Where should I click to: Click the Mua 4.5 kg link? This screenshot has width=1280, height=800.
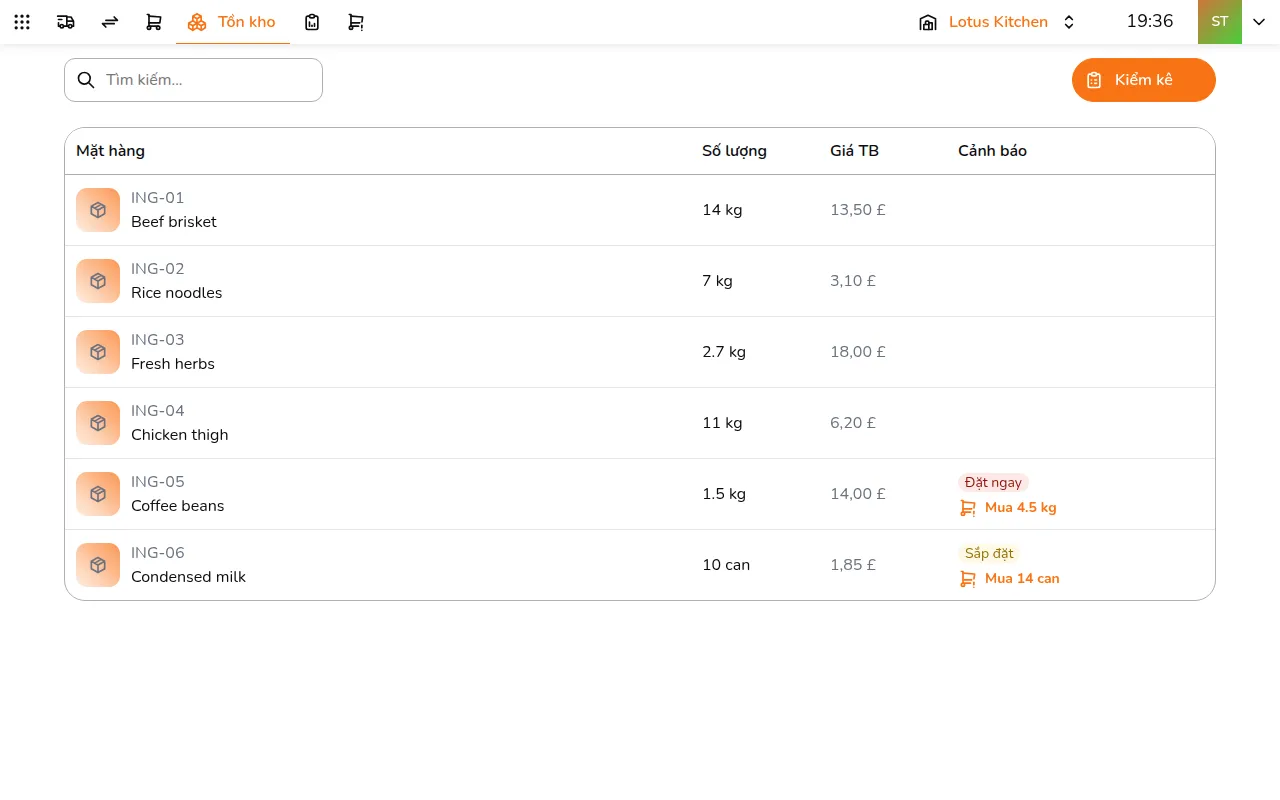(x=1008, y=508)
